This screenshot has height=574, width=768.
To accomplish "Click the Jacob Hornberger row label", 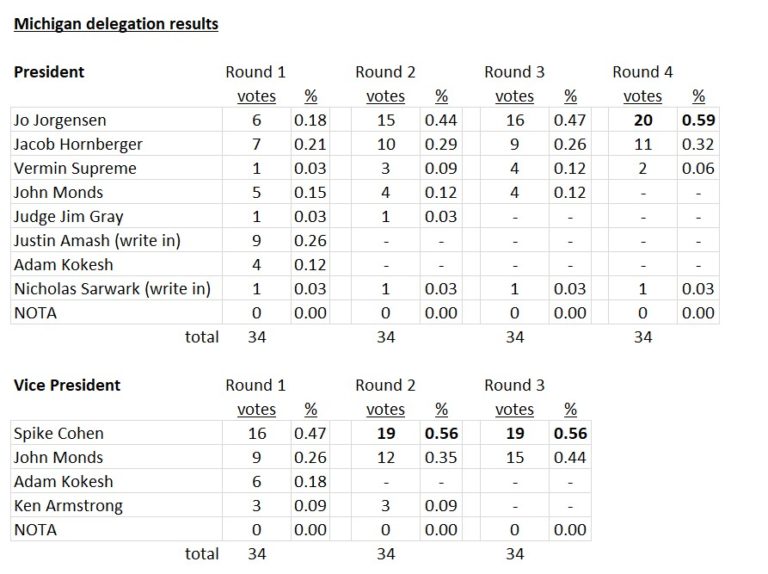I will [x=78, y=144].
